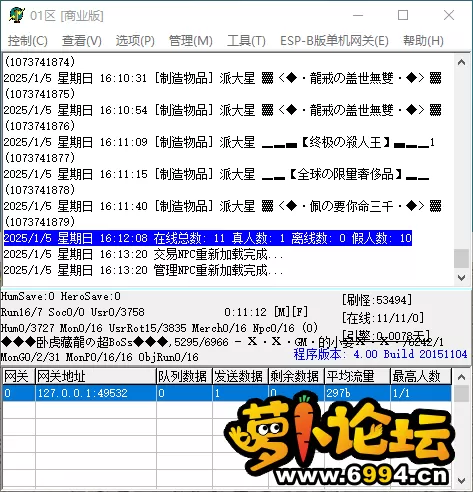Click the HumSave:0 HeroSave:0 status line

[61, 296]
